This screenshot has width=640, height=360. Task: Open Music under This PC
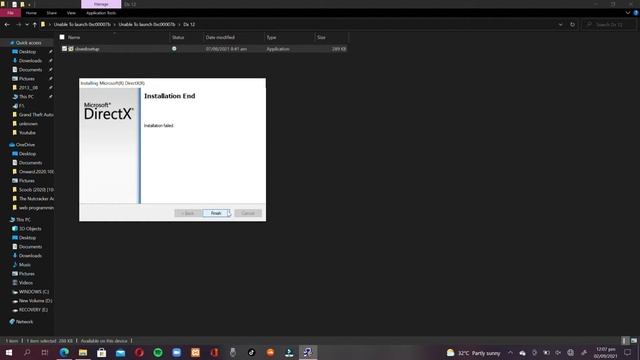click(24, 264)
